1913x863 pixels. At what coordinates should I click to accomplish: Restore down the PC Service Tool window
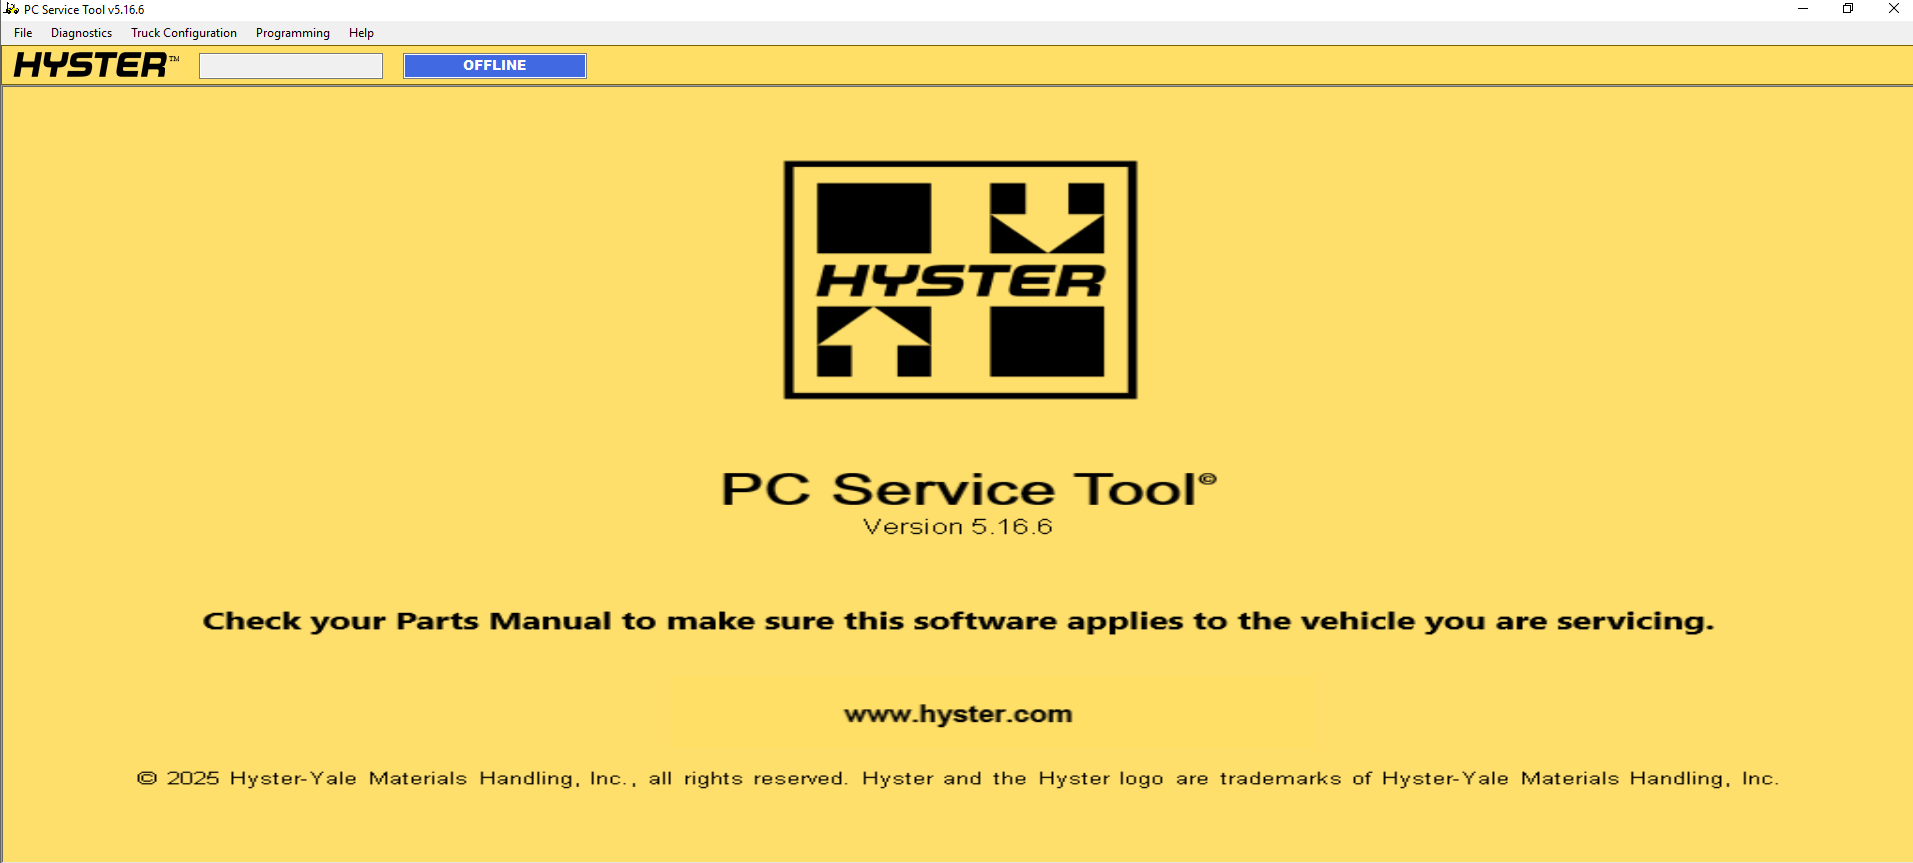(1848, 9)
